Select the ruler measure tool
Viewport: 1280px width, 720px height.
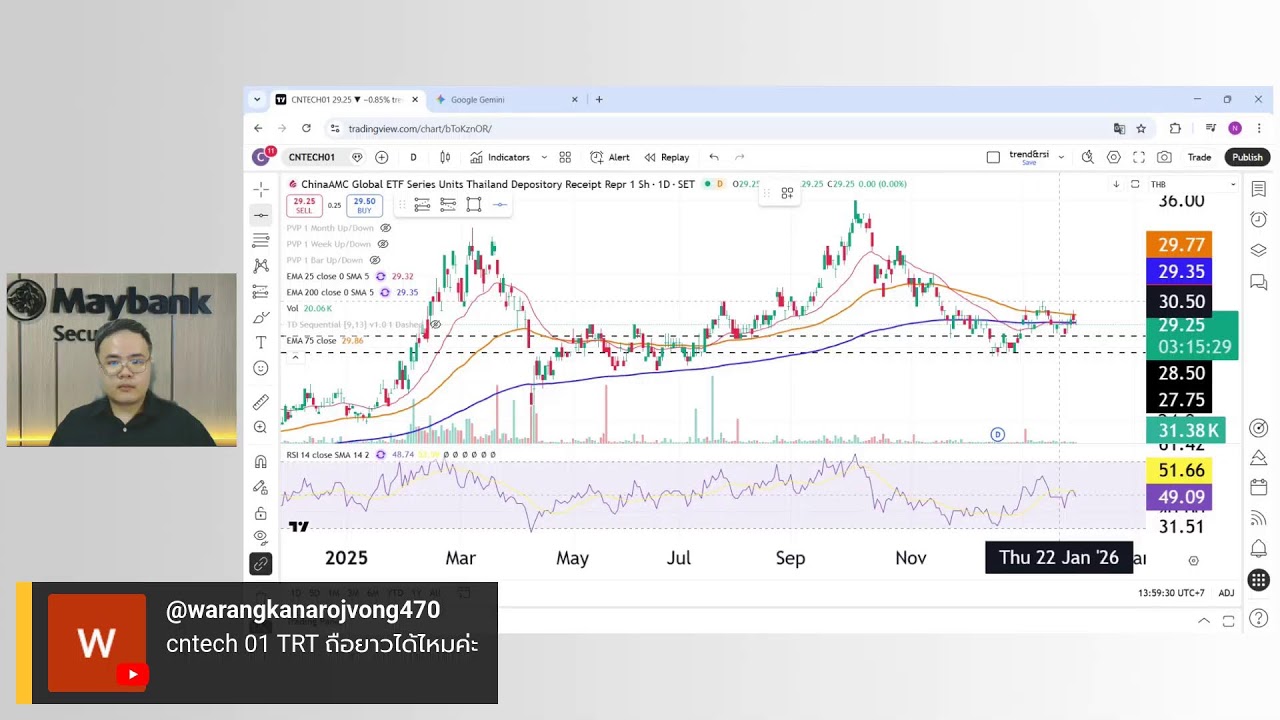coord(261,402)
